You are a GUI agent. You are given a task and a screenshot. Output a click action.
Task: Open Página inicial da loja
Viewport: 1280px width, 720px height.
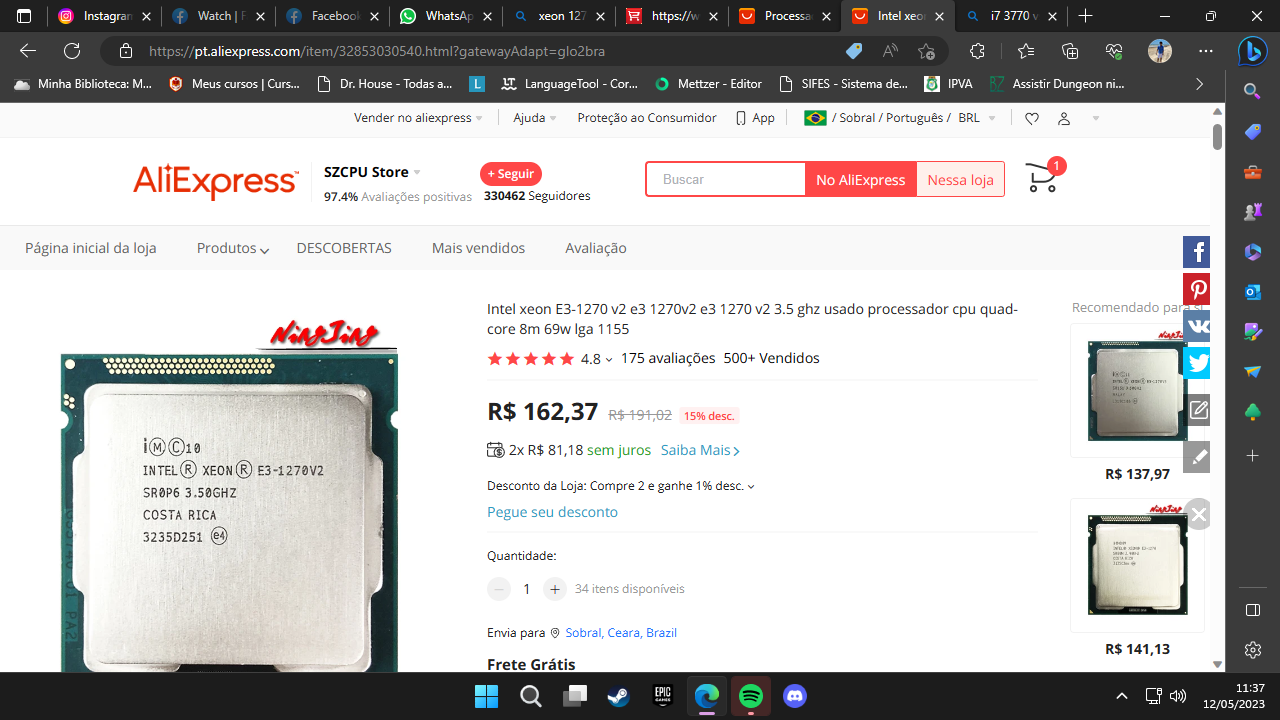(91, 248)
